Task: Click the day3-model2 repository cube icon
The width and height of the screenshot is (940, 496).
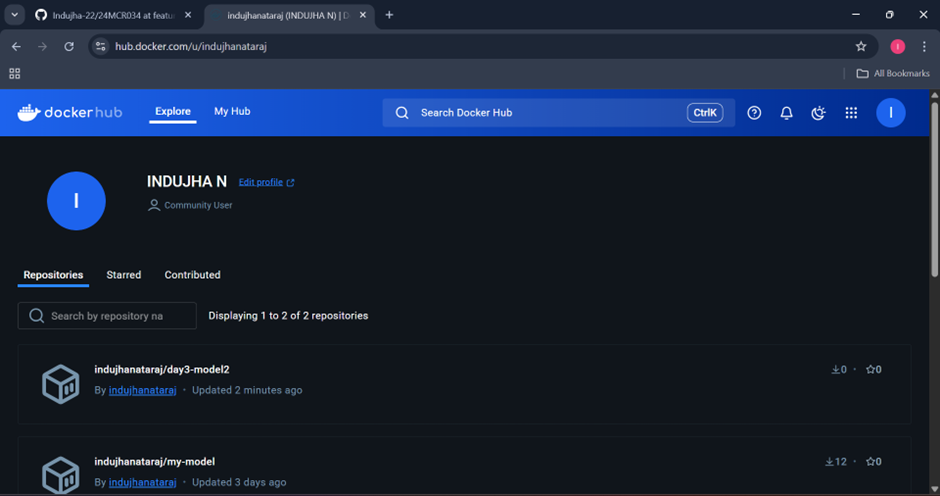Action: click(x=61, y=384)
